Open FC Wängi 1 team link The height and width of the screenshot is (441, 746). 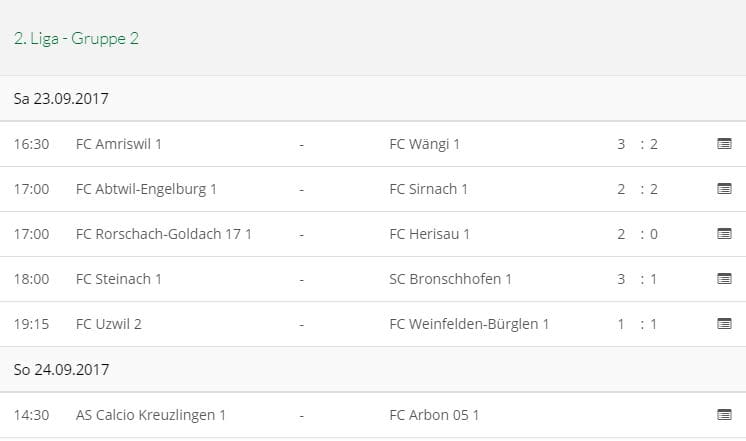(x=424, y=144)
